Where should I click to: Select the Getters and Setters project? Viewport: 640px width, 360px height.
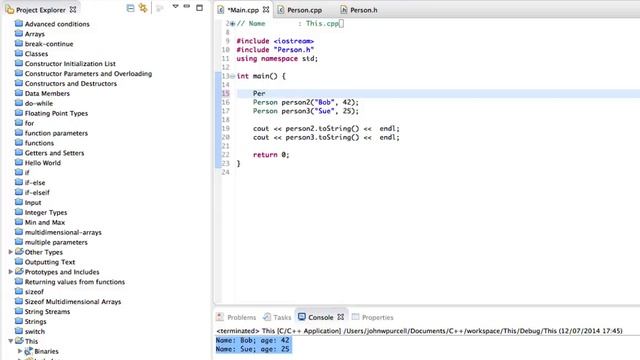click(x=54, y=153)
